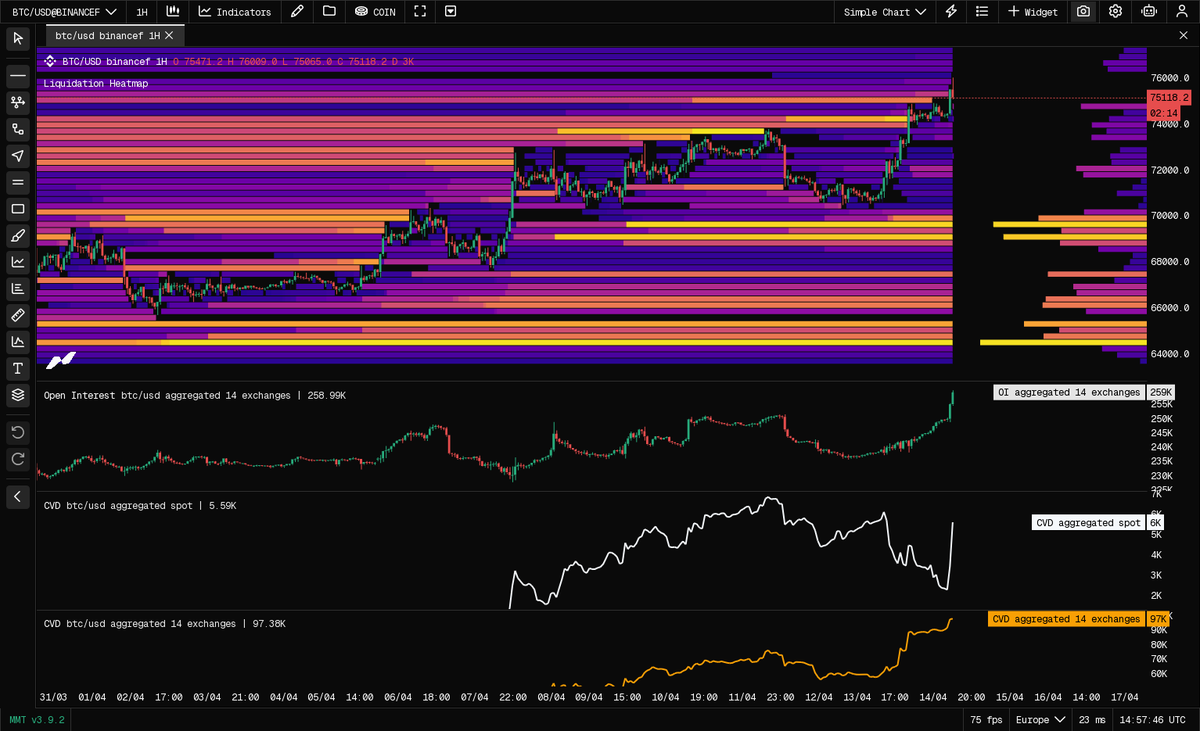Close the chart panel with right X
Image resolution: width=1200 pixels, height=731 pixels.
(1184, 35)
